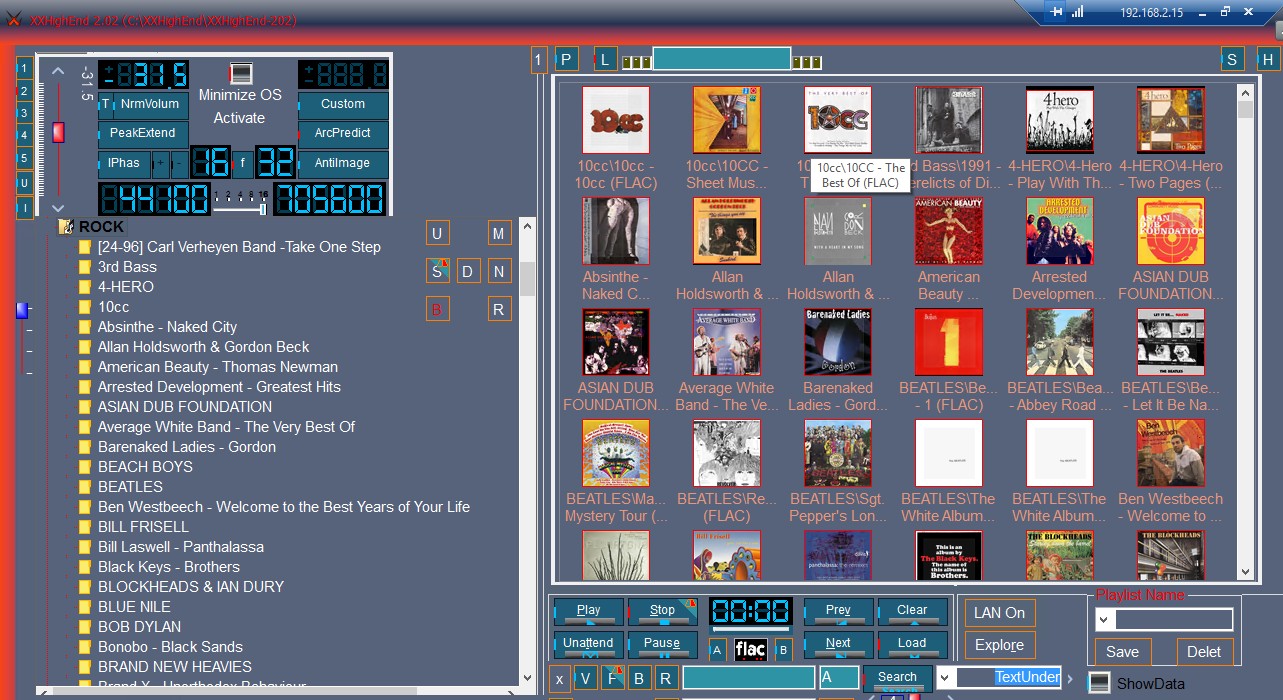1283x700 pixels.
Task: Pause playback
Action: pyautogui.click(x=662, y=643)
